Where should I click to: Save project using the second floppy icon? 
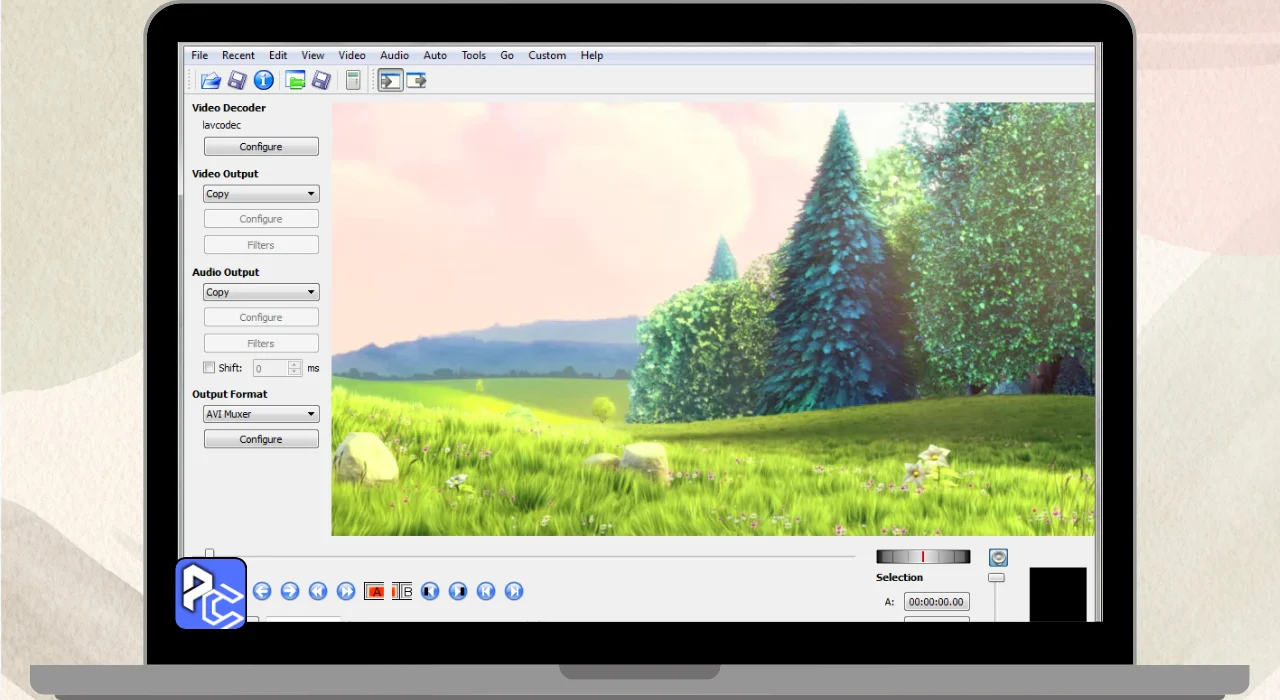(321, 80)
